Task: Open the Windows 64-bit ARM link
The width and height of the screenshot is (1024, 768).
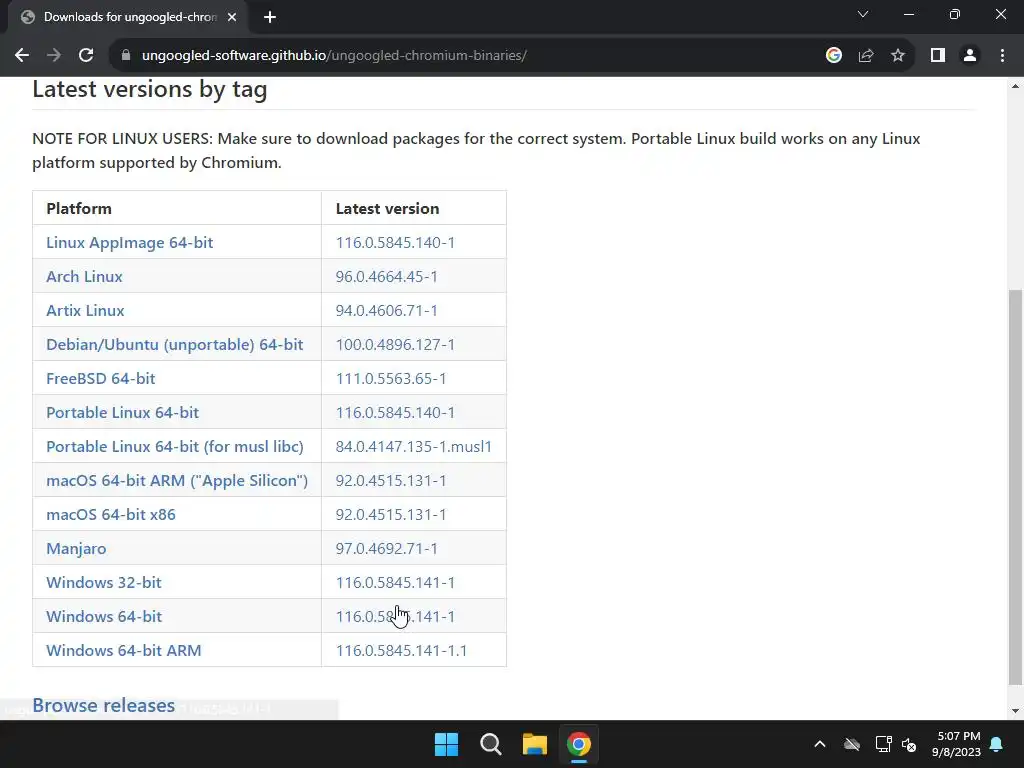Action: tap(123, 650)
